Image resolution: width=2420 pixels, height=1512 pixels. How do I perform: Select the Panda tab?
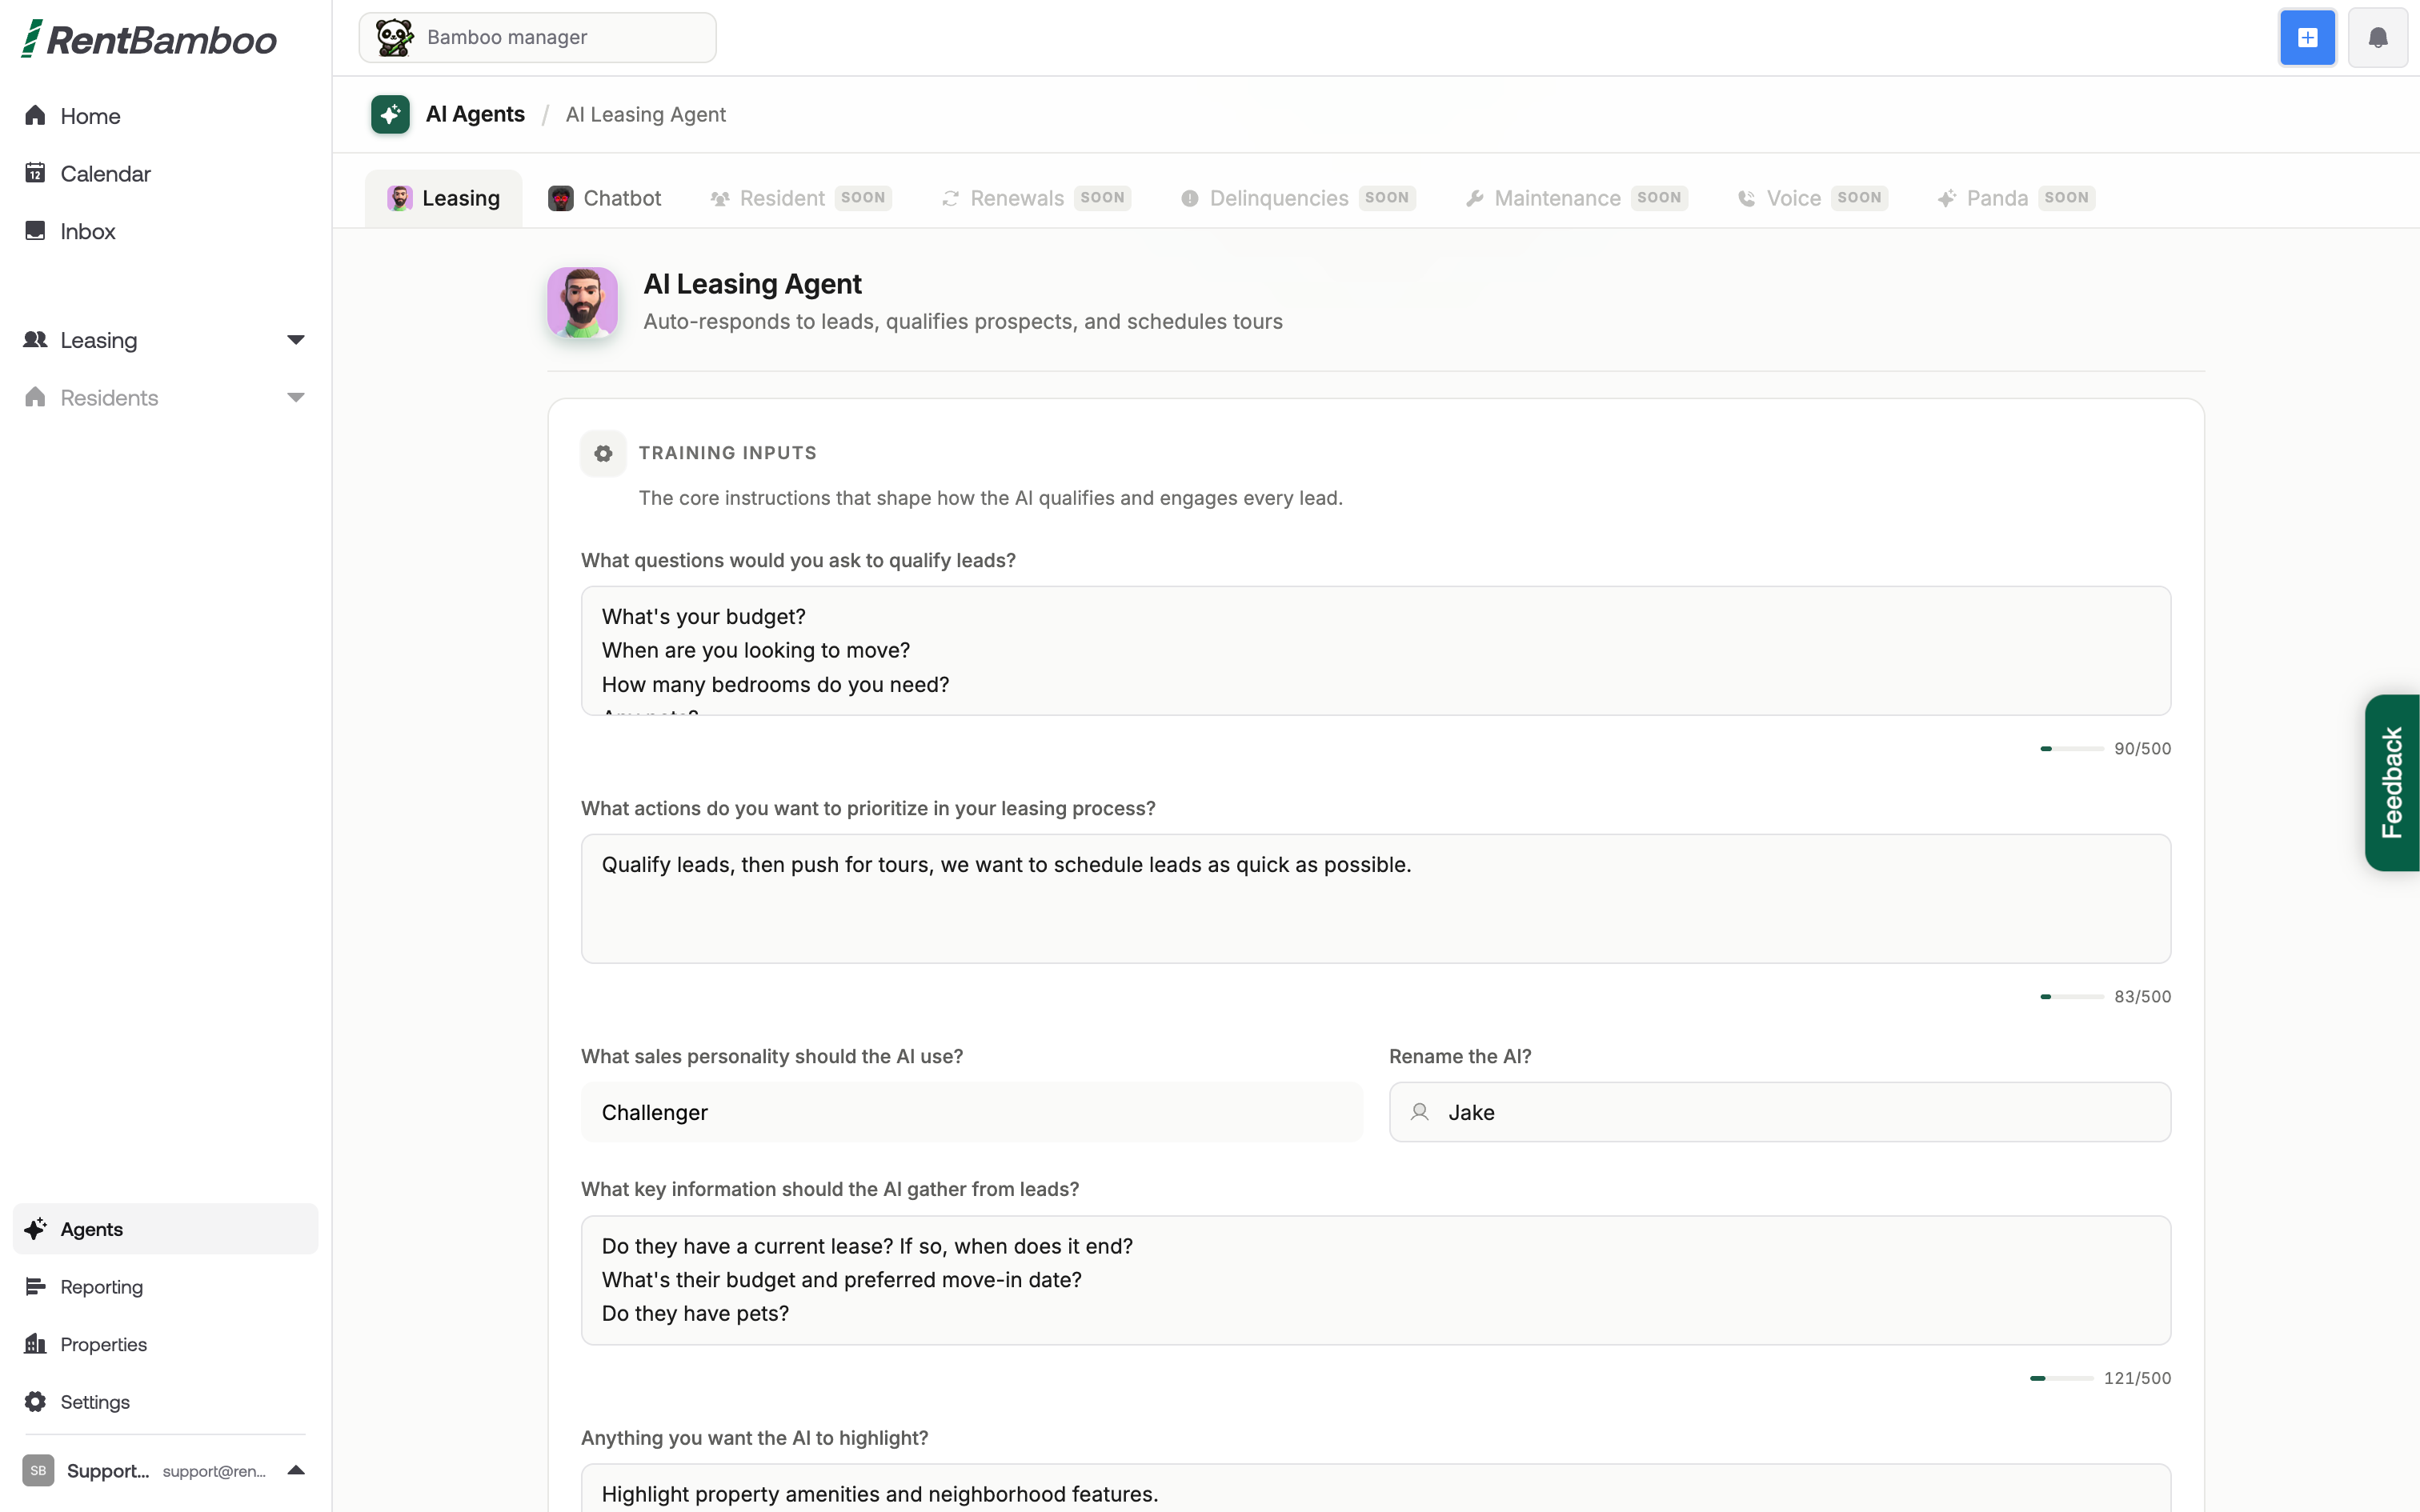pos(2015,198)
